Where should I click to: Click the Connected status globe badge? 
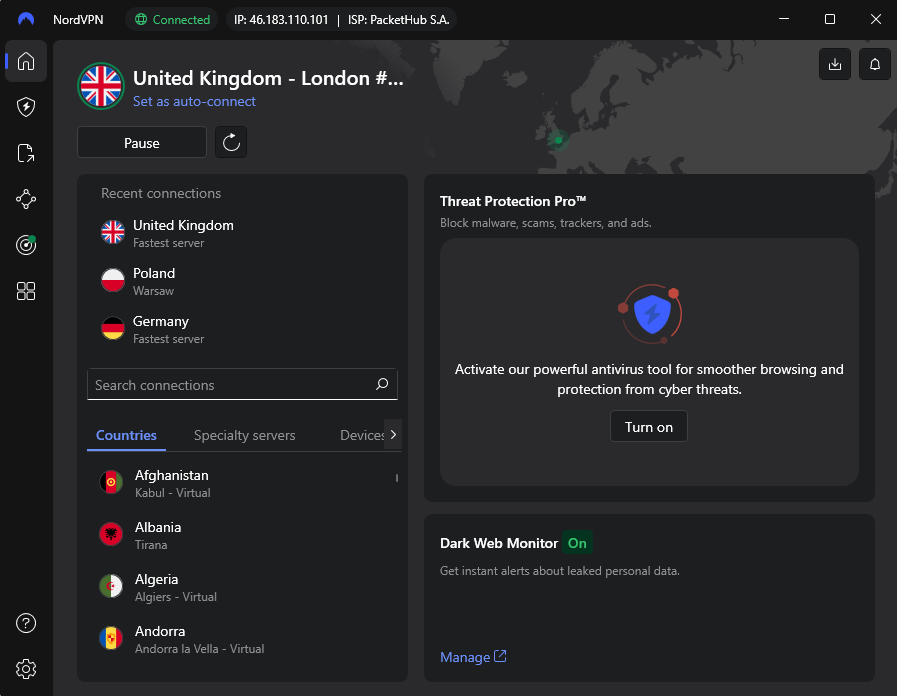[172, 19]
